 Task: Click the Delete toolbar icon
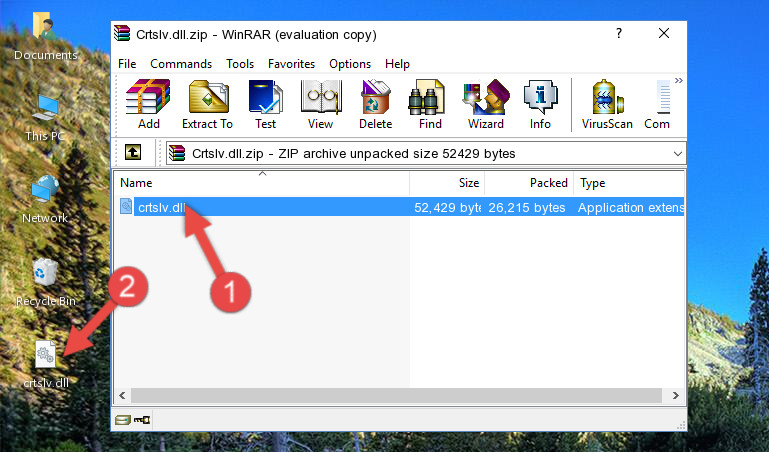[x=375, y=104]
